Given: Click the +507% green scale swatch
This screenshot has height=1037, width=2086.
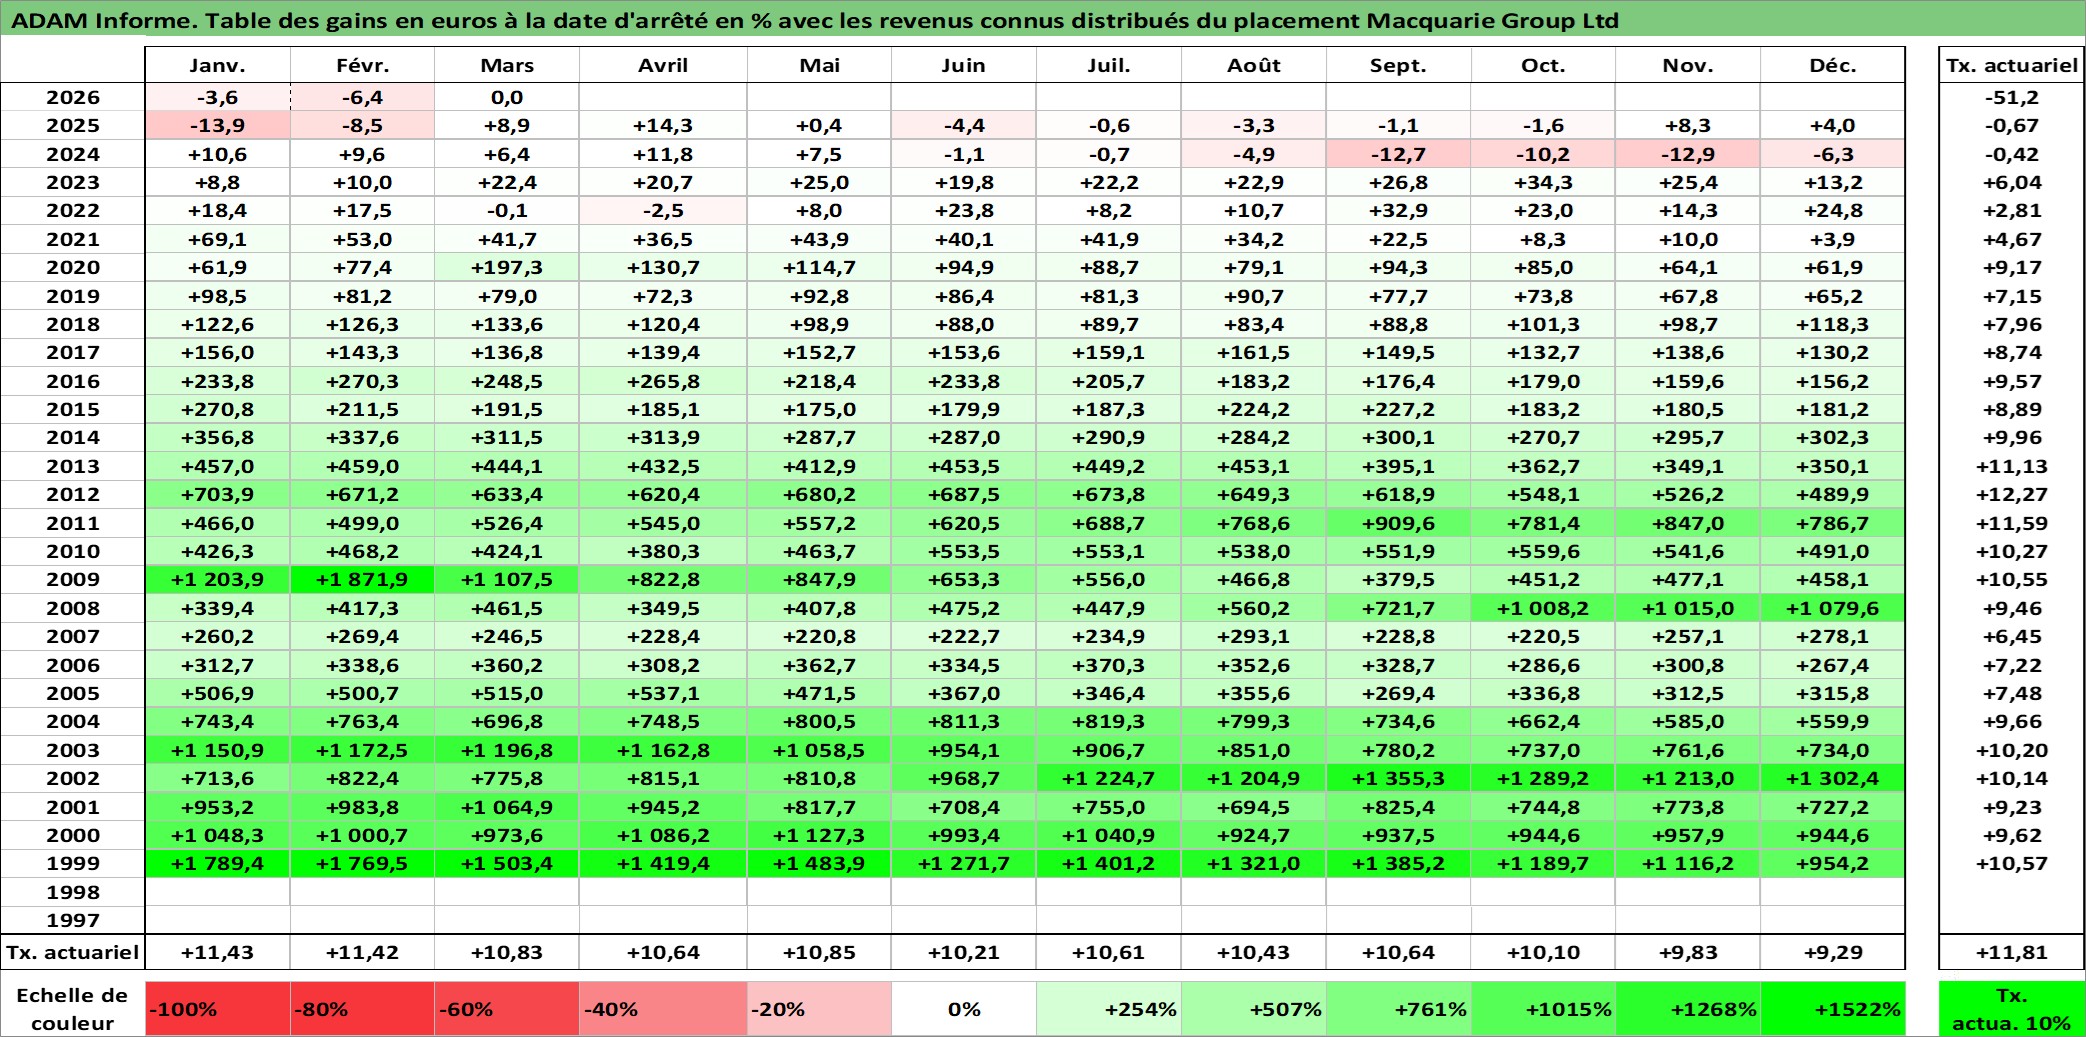Looking at the screenshot, I should (1254, 1009).
